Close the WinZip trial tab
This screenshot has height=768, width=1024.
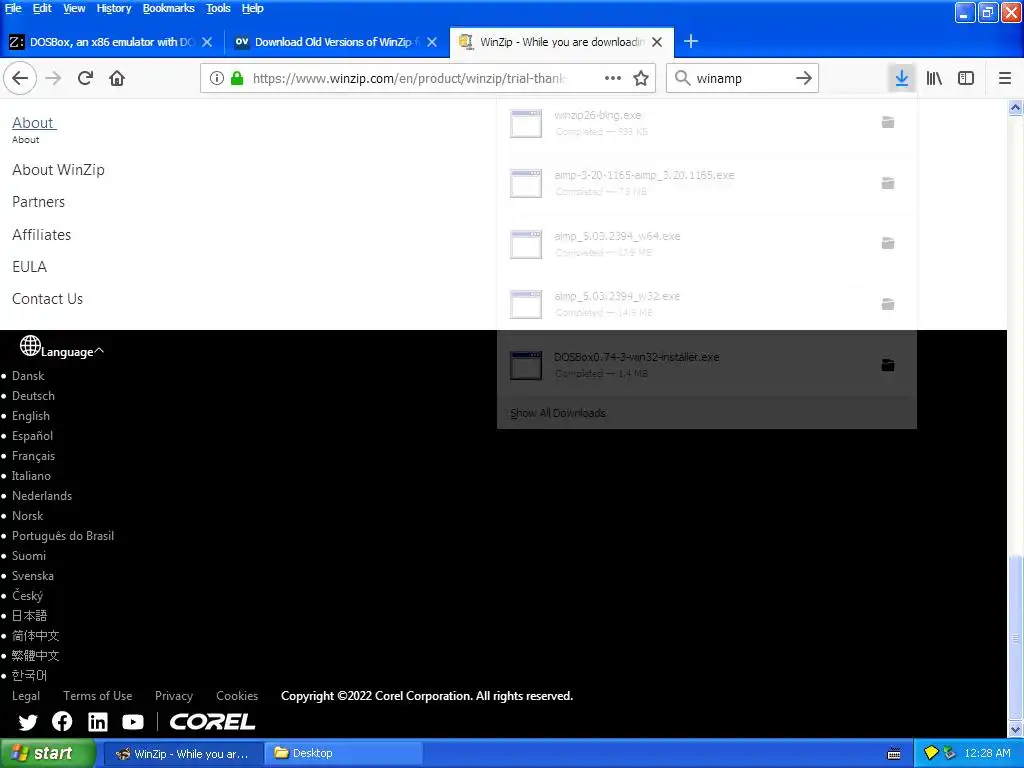click(x=657, y=42)
